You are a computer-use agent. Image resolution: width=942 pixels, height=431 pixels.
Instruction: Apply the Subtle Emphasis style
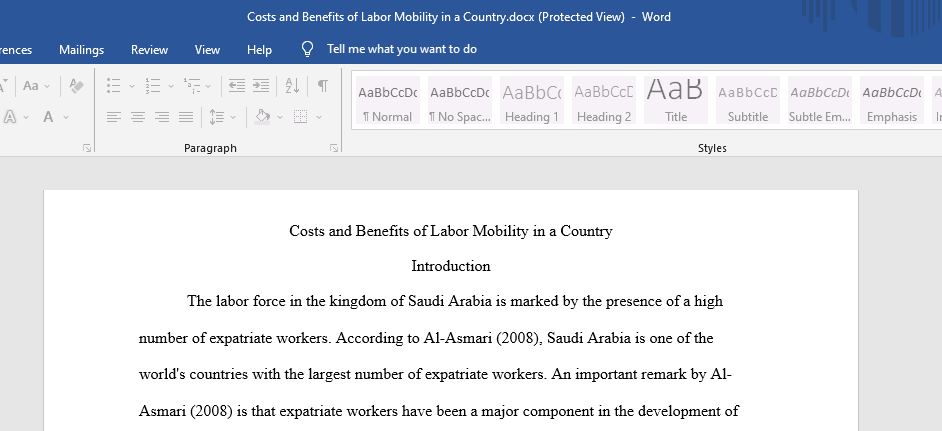820,100
